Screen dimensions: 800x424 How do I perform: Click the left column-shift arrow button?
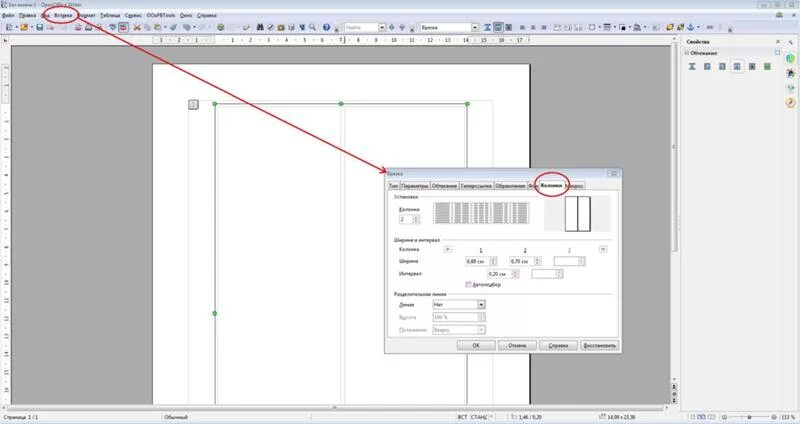[x=447, y=250]
